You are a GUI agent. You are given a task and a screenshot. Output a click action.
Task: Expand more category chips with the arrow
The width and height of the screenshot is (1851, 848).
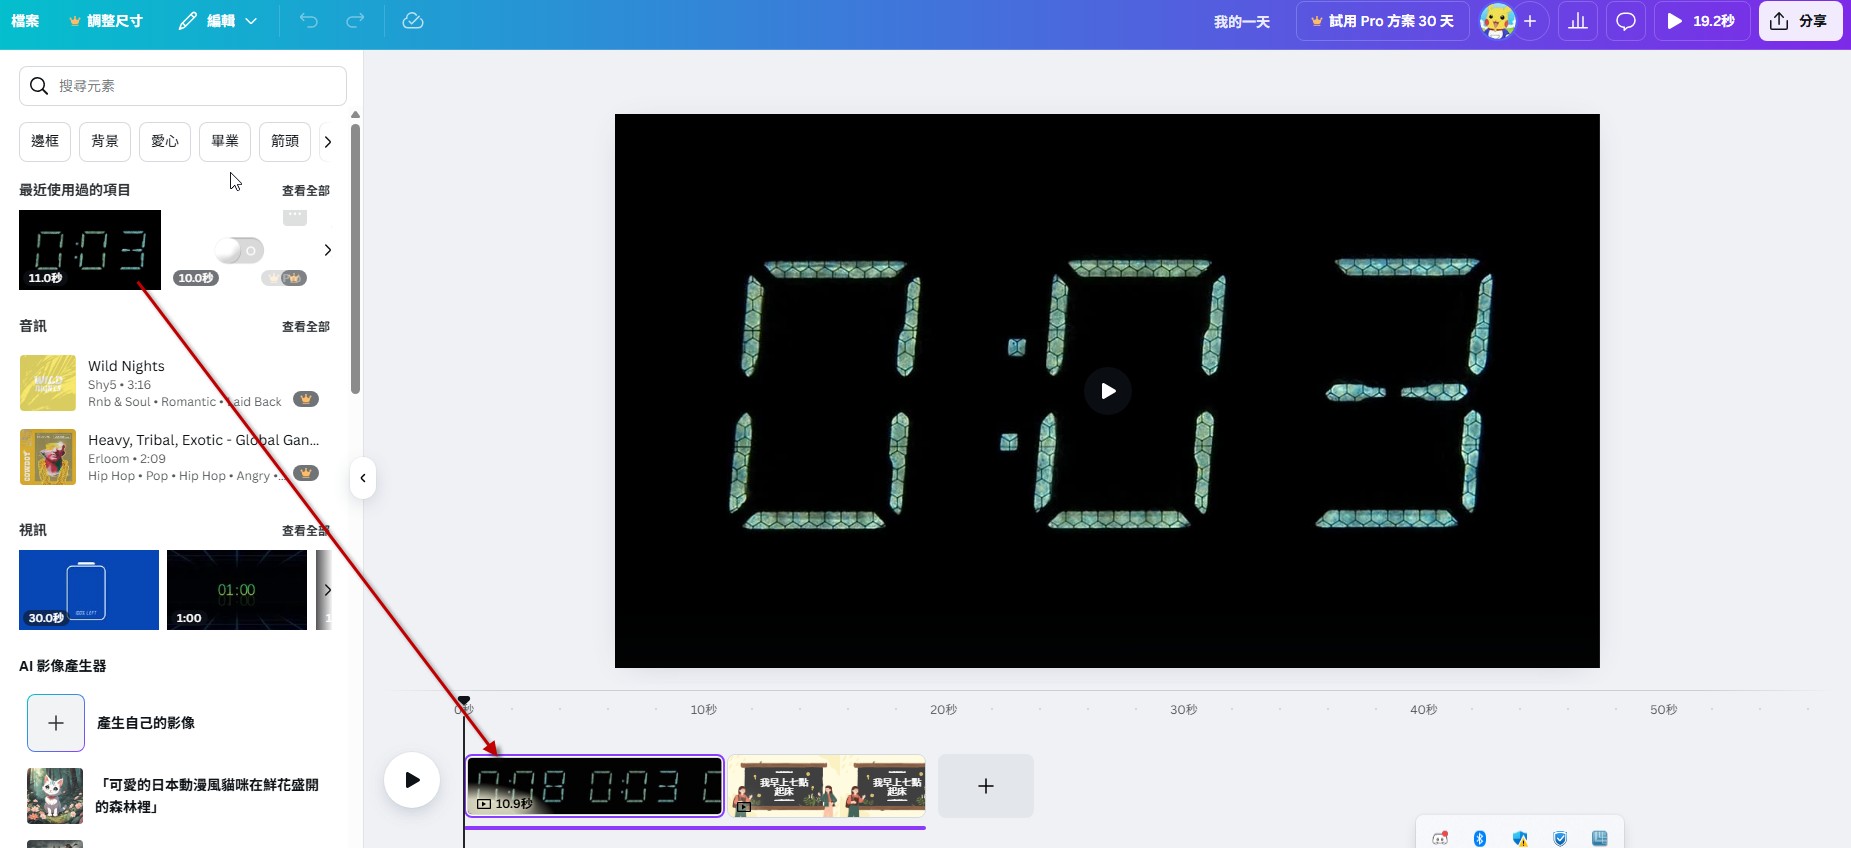tap(328, 142)
